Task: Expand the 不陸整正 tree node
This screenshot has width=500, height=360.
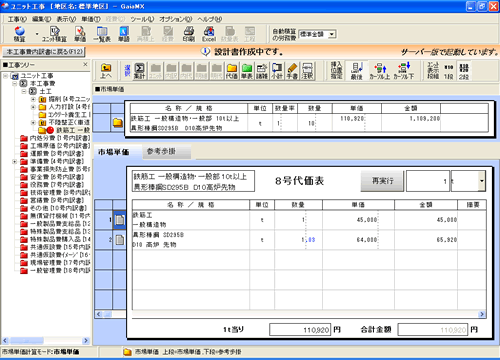Action: point(33,122)
